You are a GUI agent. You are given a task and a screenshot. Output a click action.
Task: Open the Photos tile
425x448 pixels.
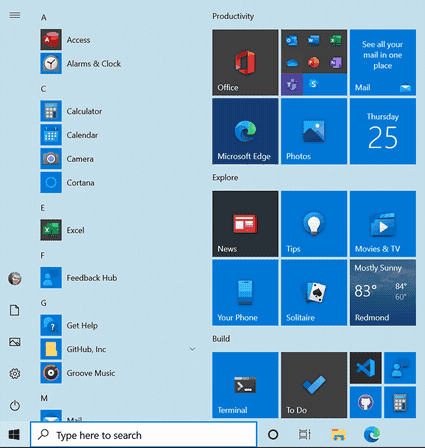[314, 131]
